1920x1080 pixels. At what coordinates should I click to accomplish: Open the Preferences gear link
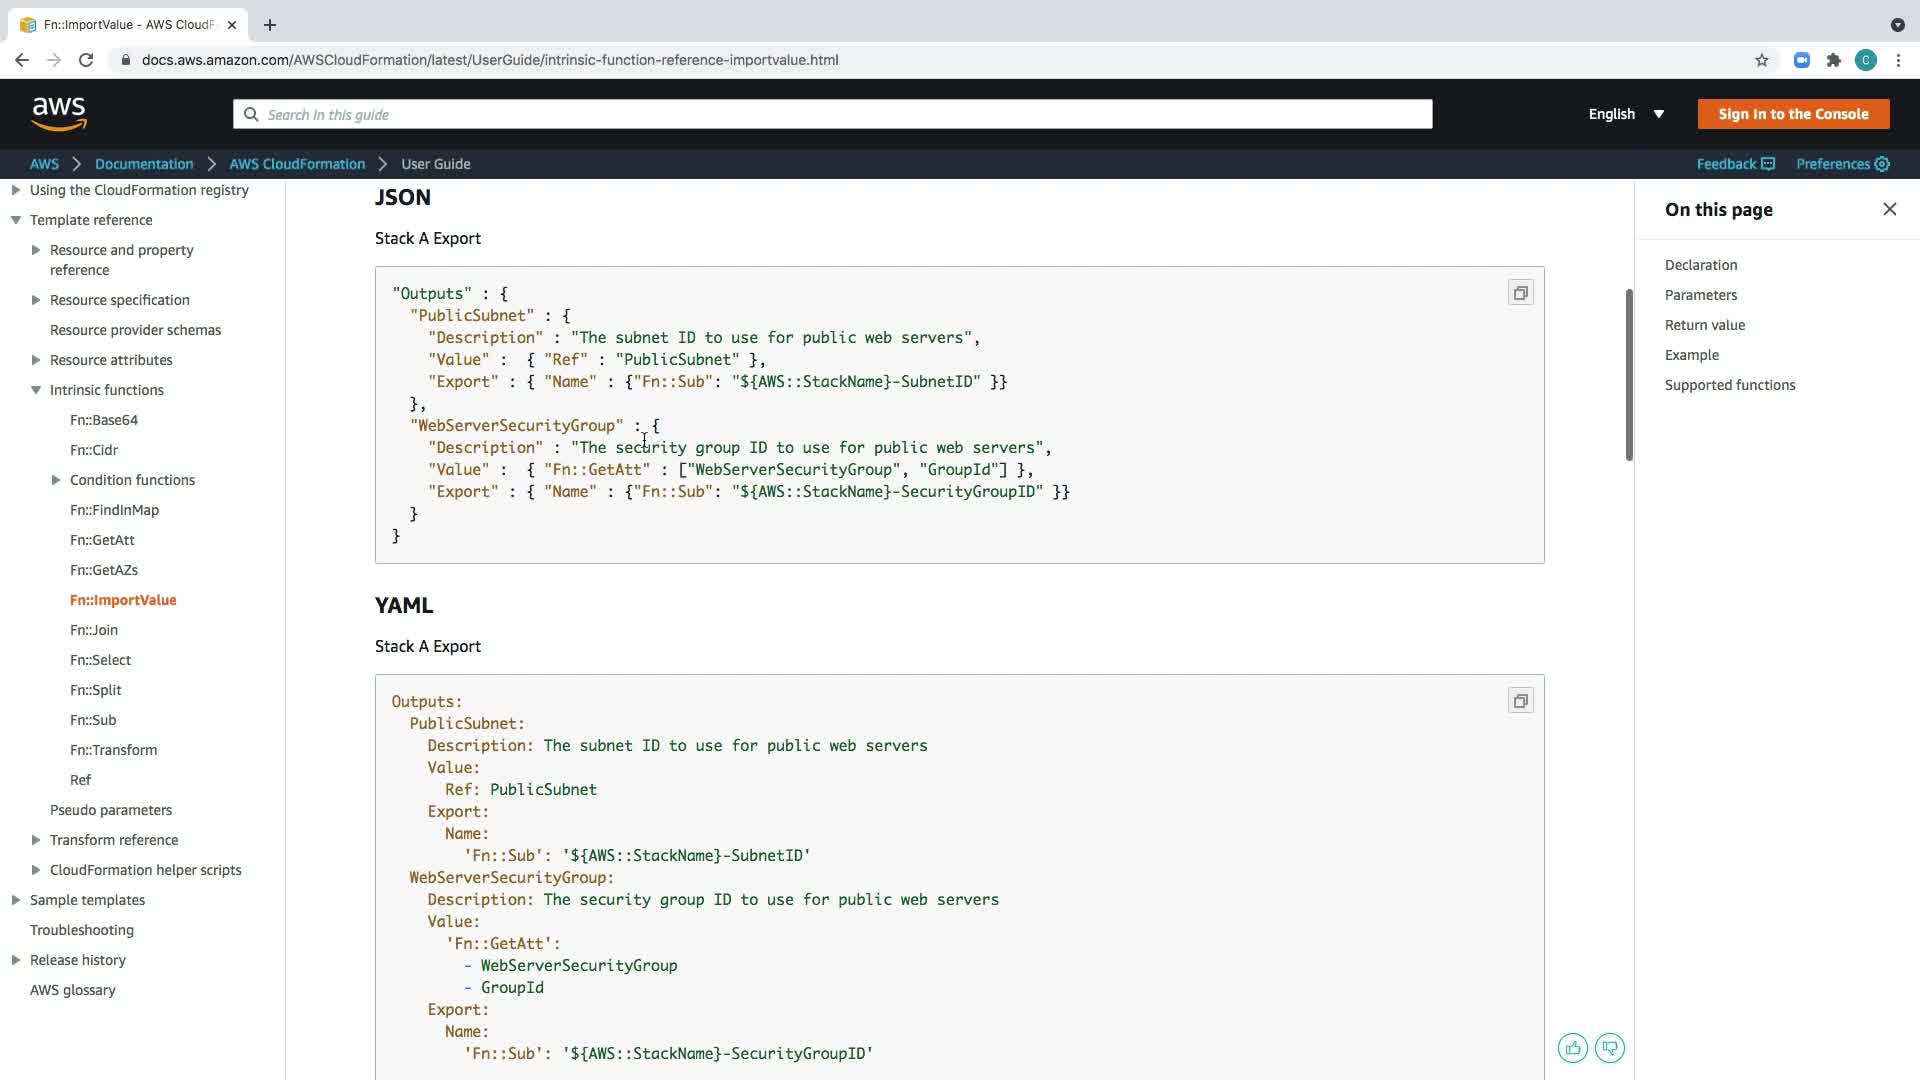coord(1842,164)
